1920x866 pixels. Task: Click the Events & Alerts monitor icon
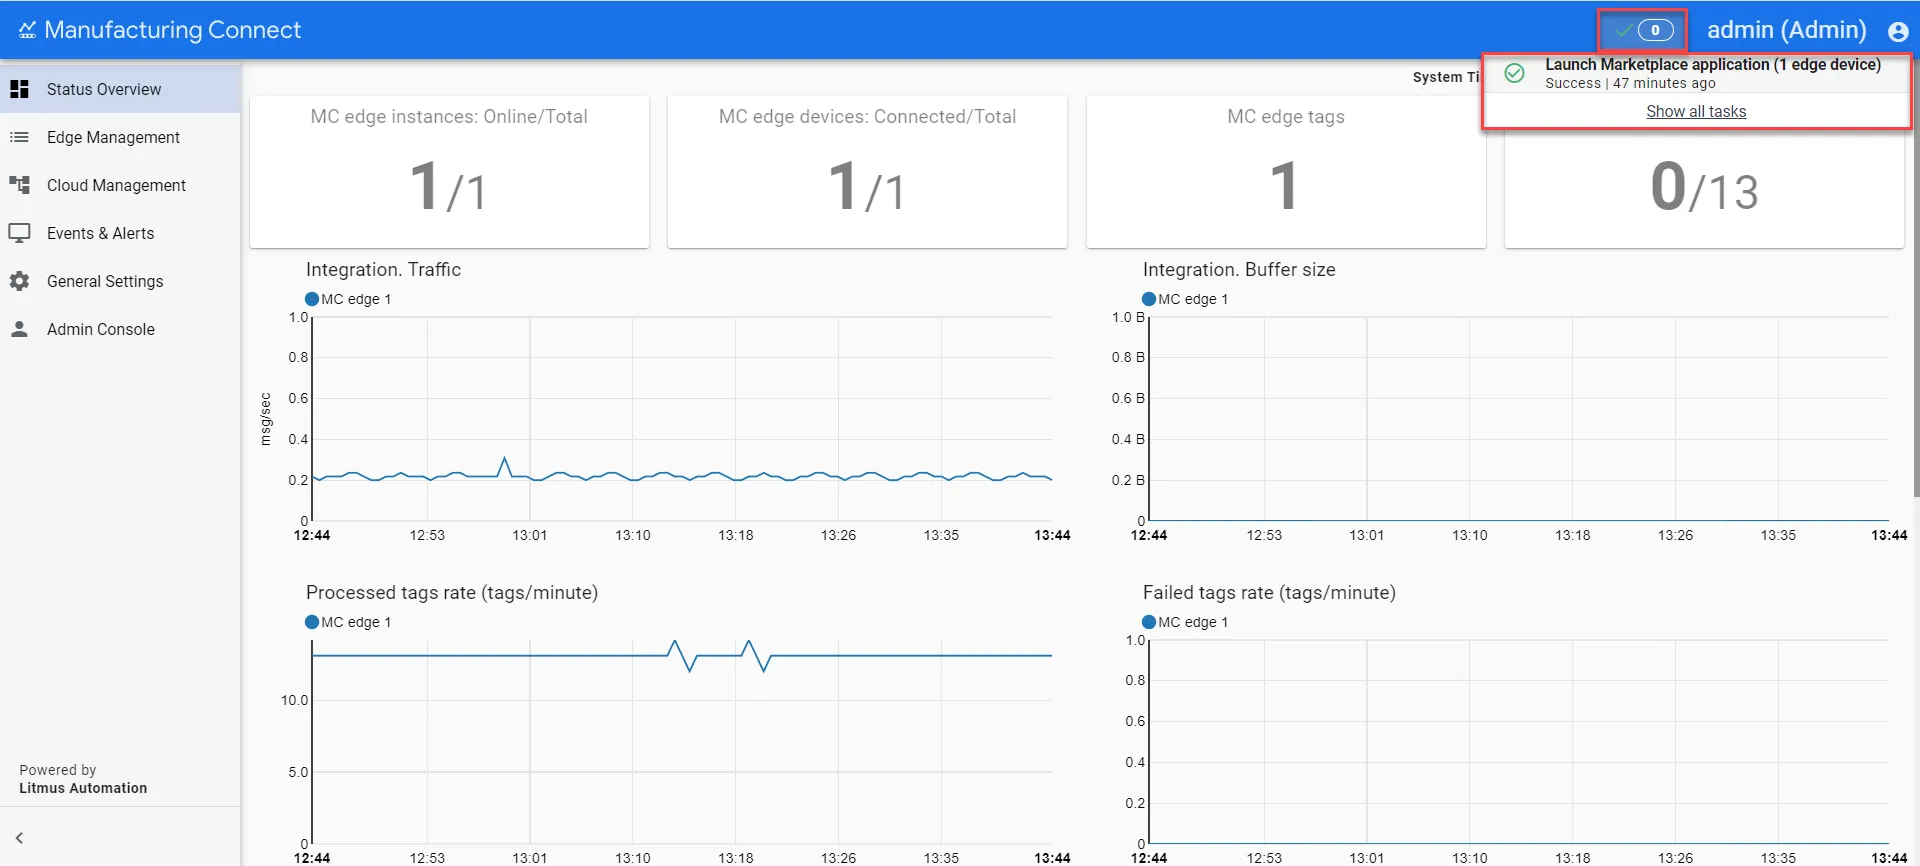[19, 233]
